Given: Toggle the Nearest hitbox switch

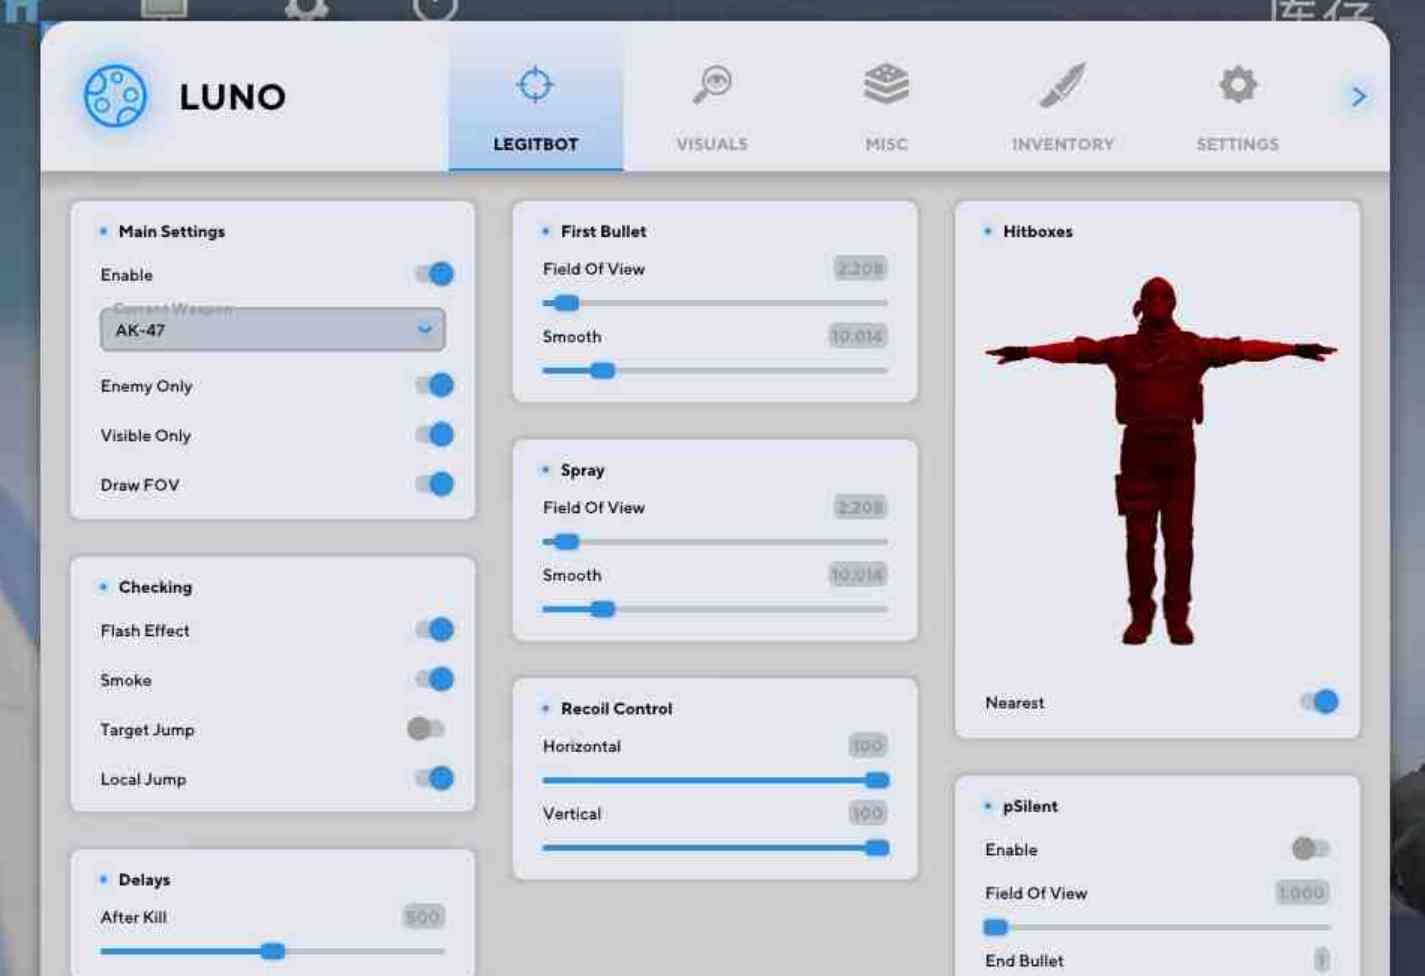Looking at the screenshot, I should (1319, 702).
